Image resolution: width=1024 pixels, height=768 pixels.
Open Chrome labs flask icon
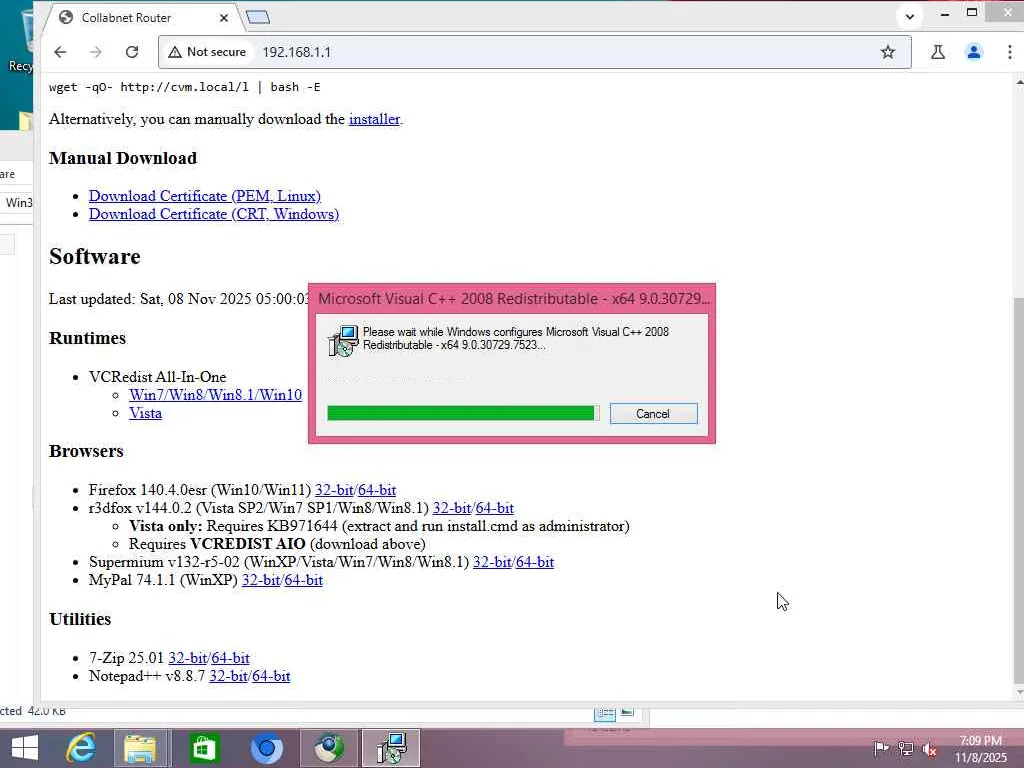click(938, 52)
